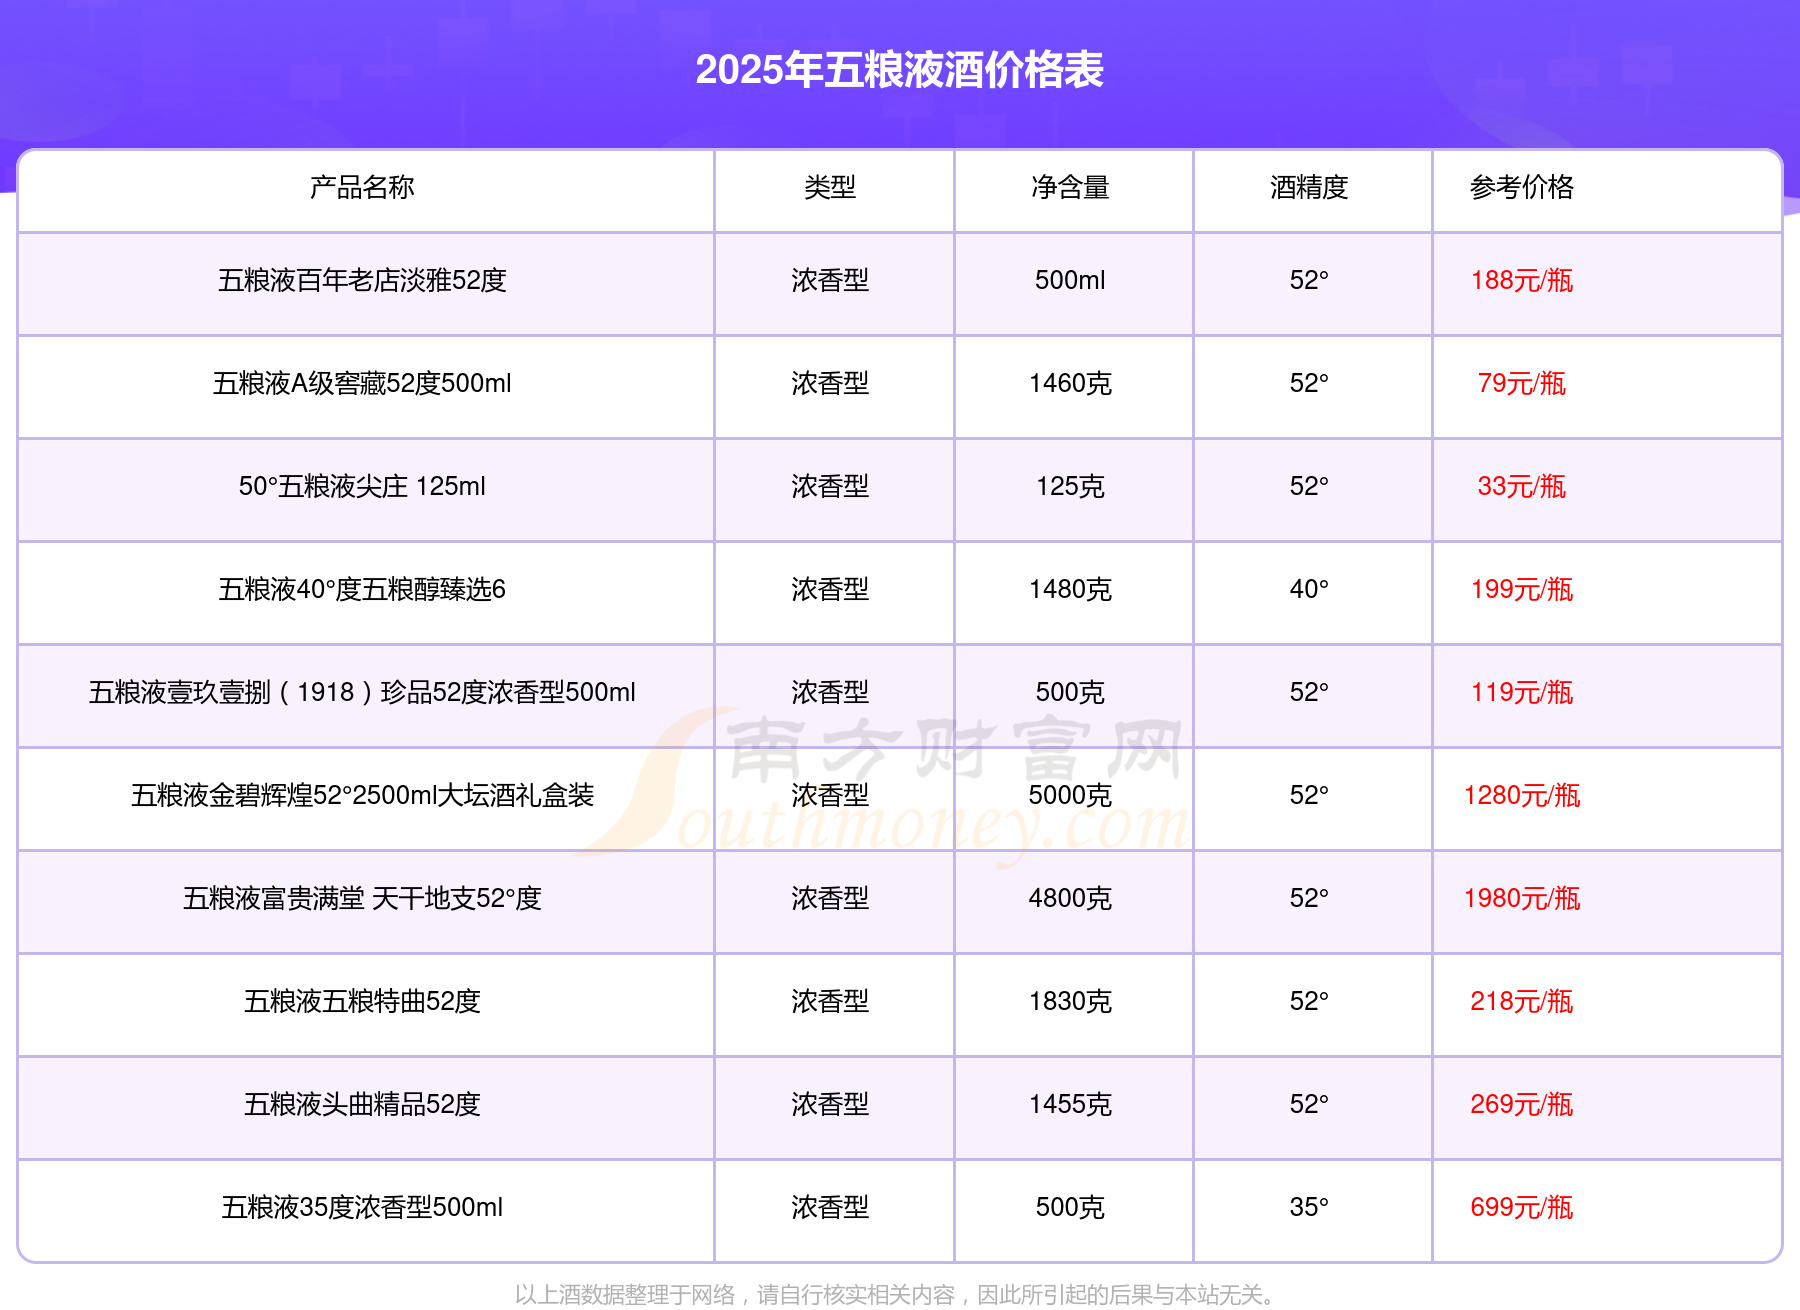Select 52° in the 五粮特曲 row

pyautogui.click(x=1309, y=1001)
